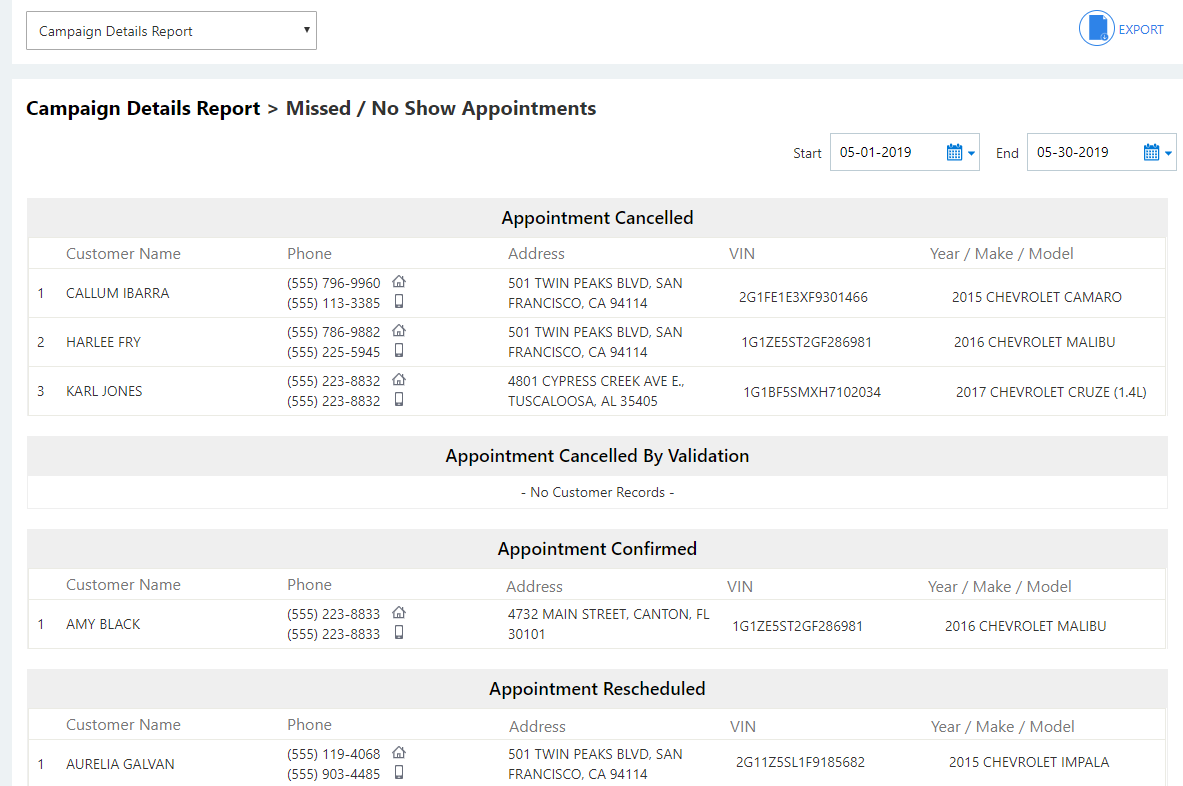
Task: Click the Appointment Cancelled section header
Action: click(x=598, y=218)
